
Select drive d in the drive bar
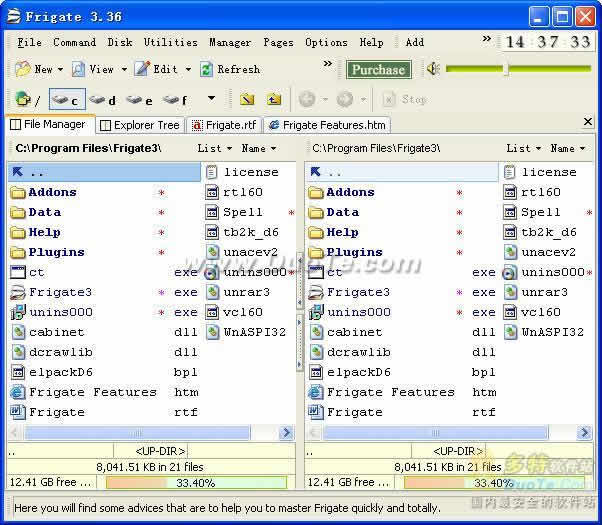click(103, 100)
